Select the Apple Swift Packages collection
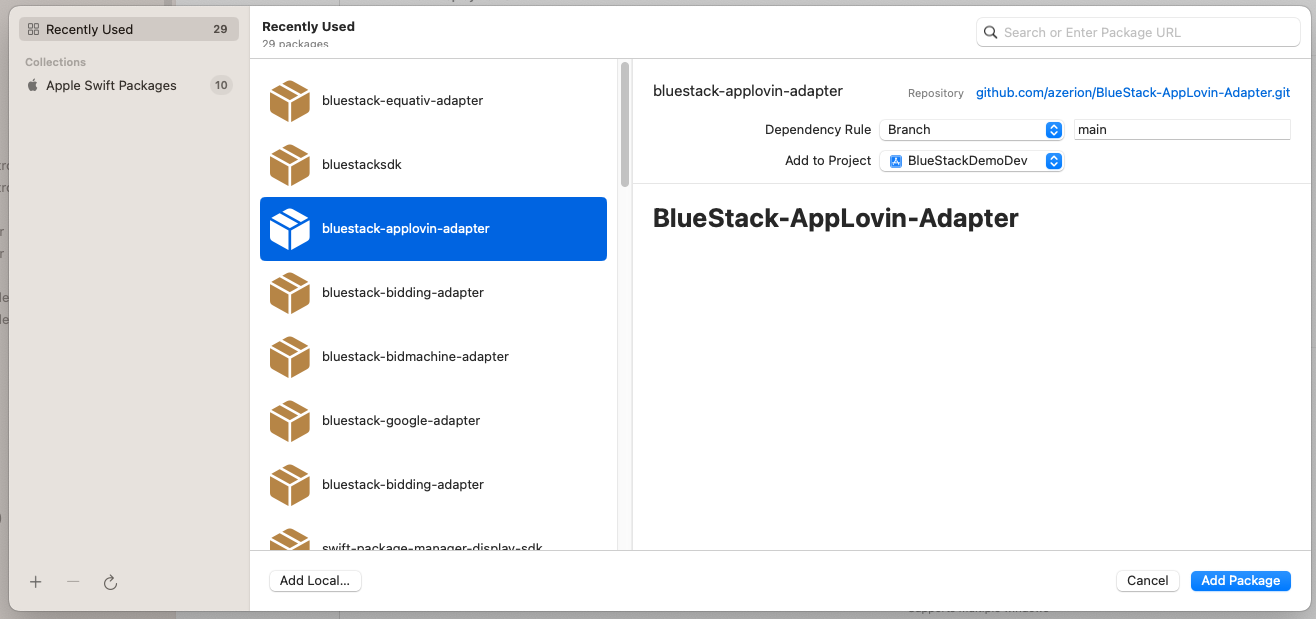The image size is (1316, 619). pos(129,85)
